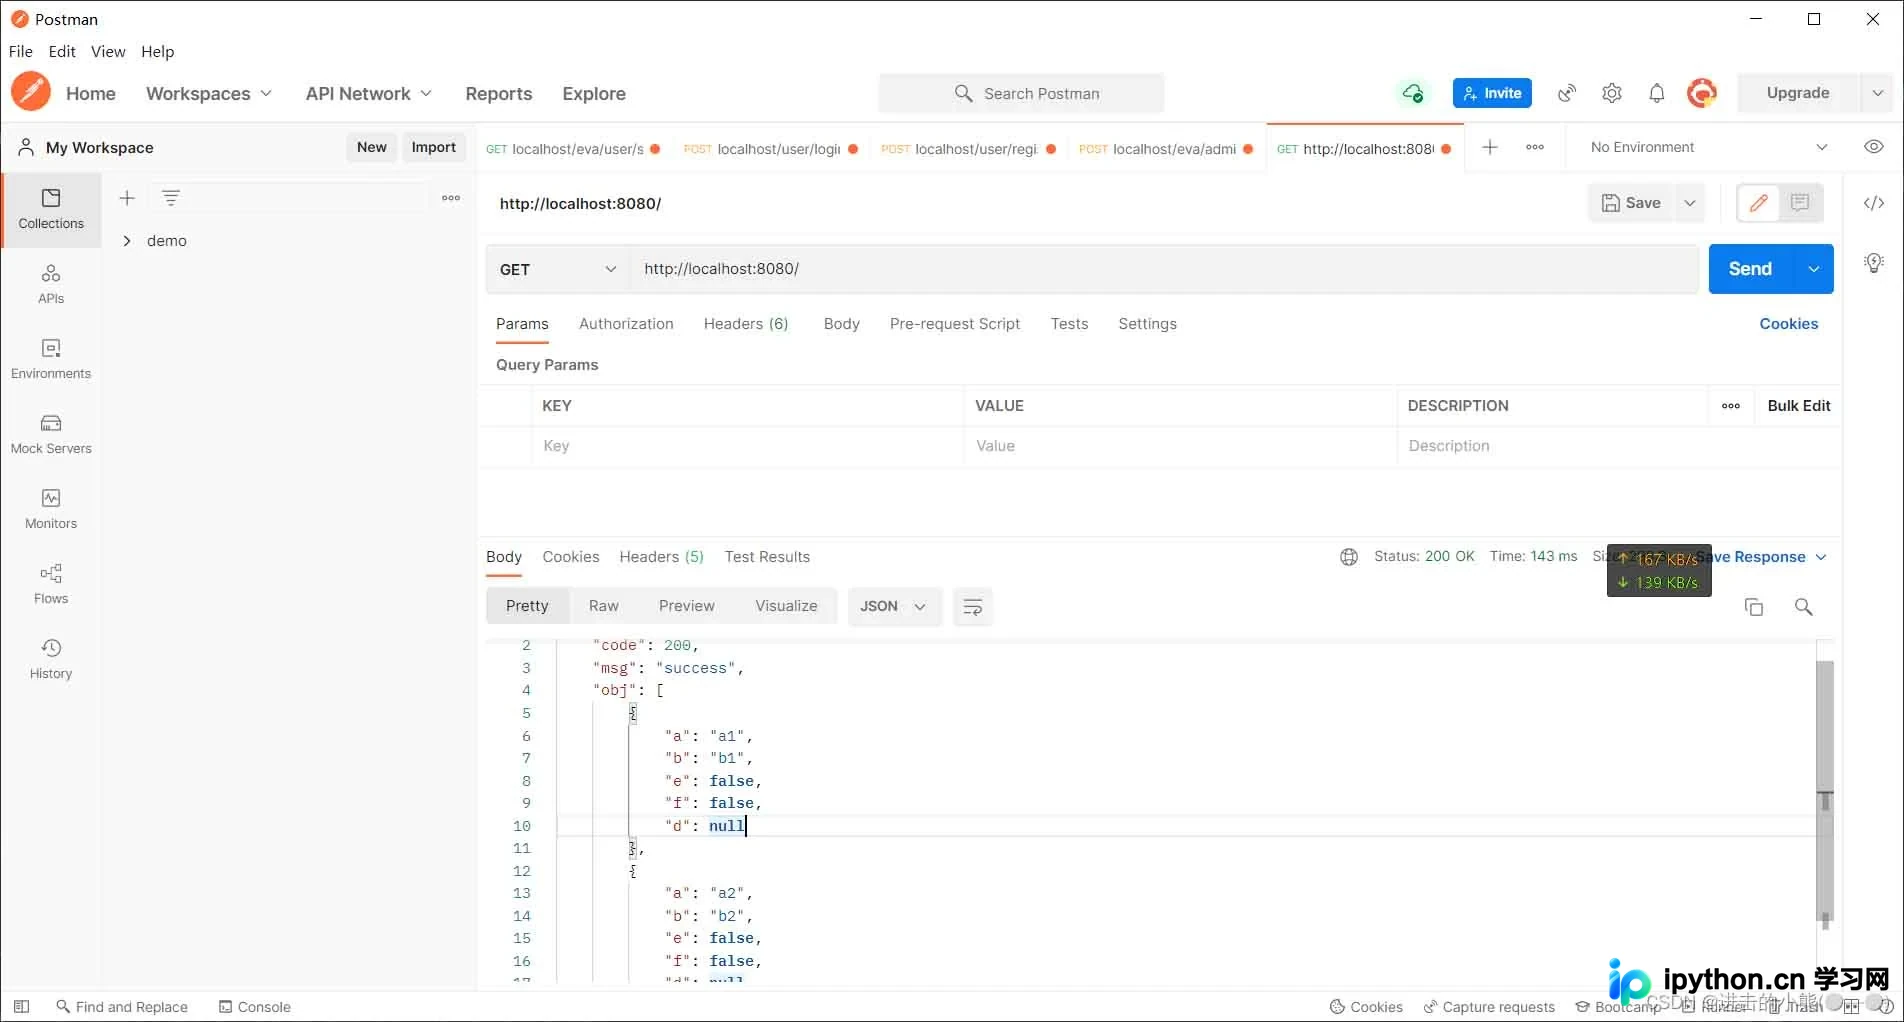Switch to response Headers (5) tab
Screen dimensions: 1904x1022
point(661,557)
